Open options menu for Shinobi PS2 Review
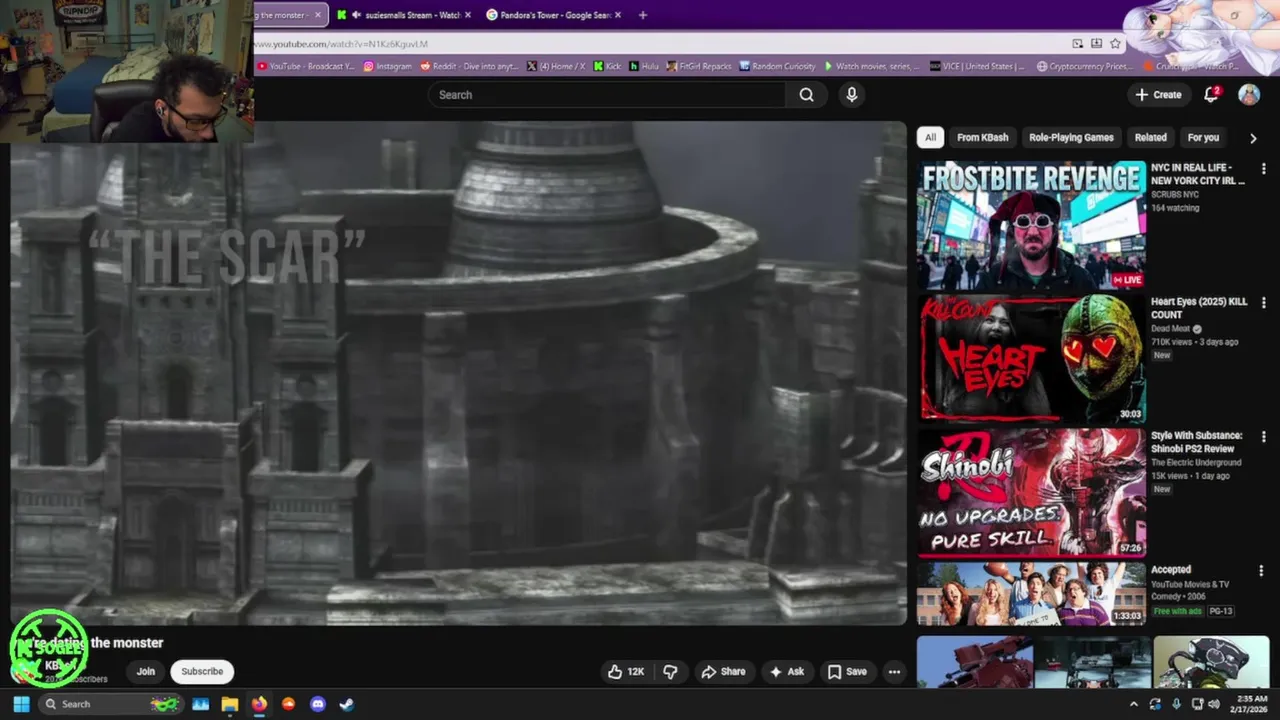 point(1263,437)
